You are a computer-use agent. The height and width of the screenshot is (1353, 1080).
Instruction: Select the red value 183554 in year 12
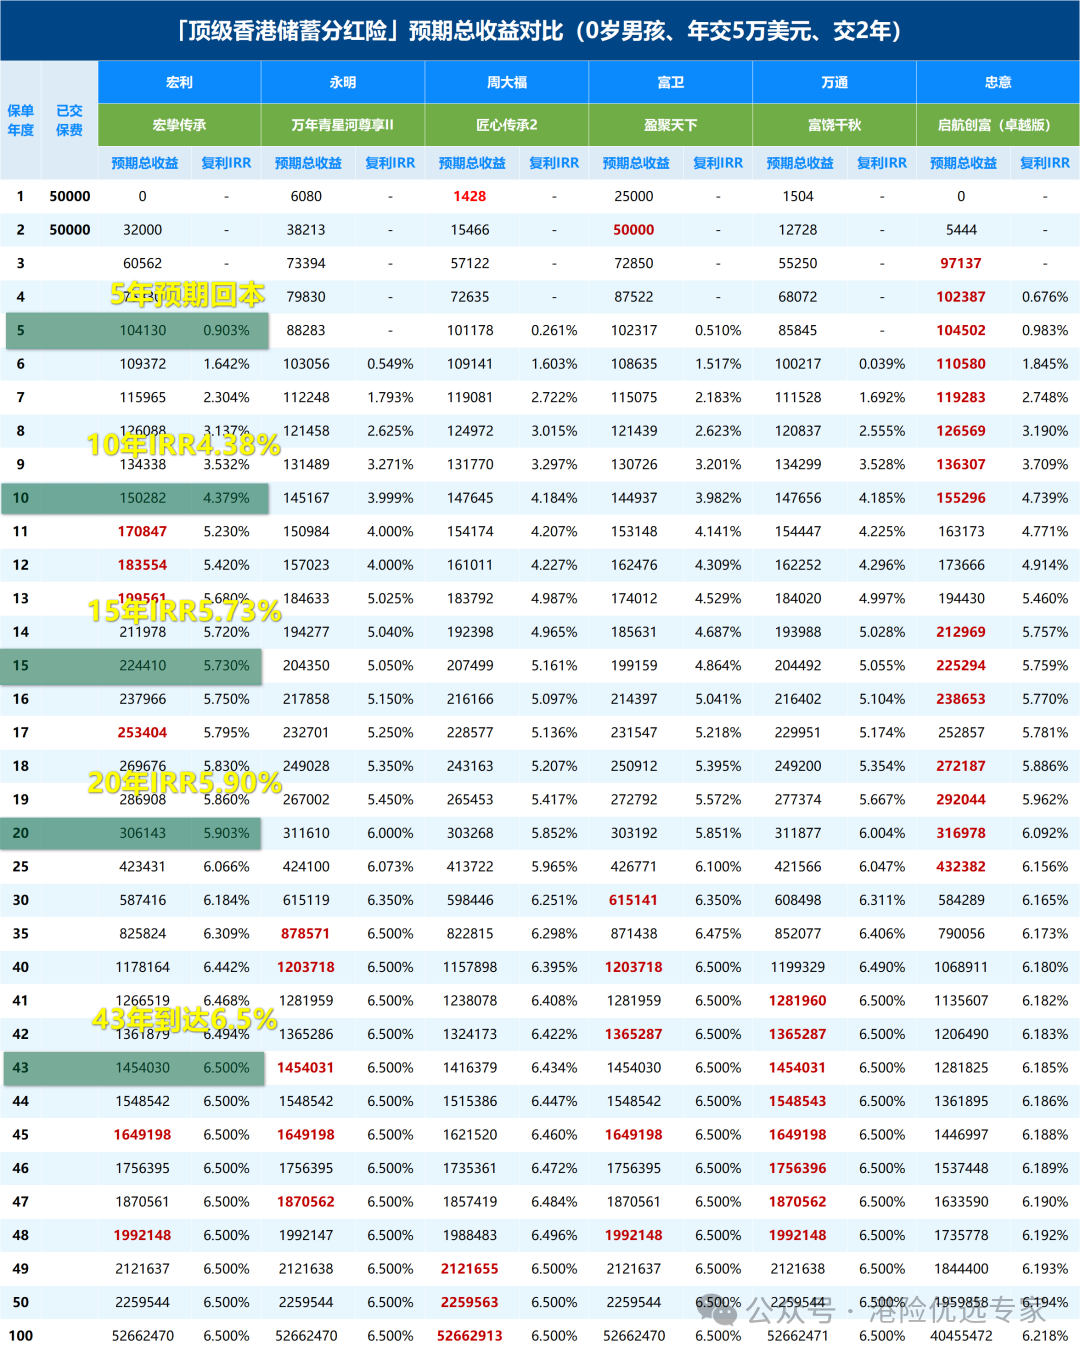pos(143,565)
